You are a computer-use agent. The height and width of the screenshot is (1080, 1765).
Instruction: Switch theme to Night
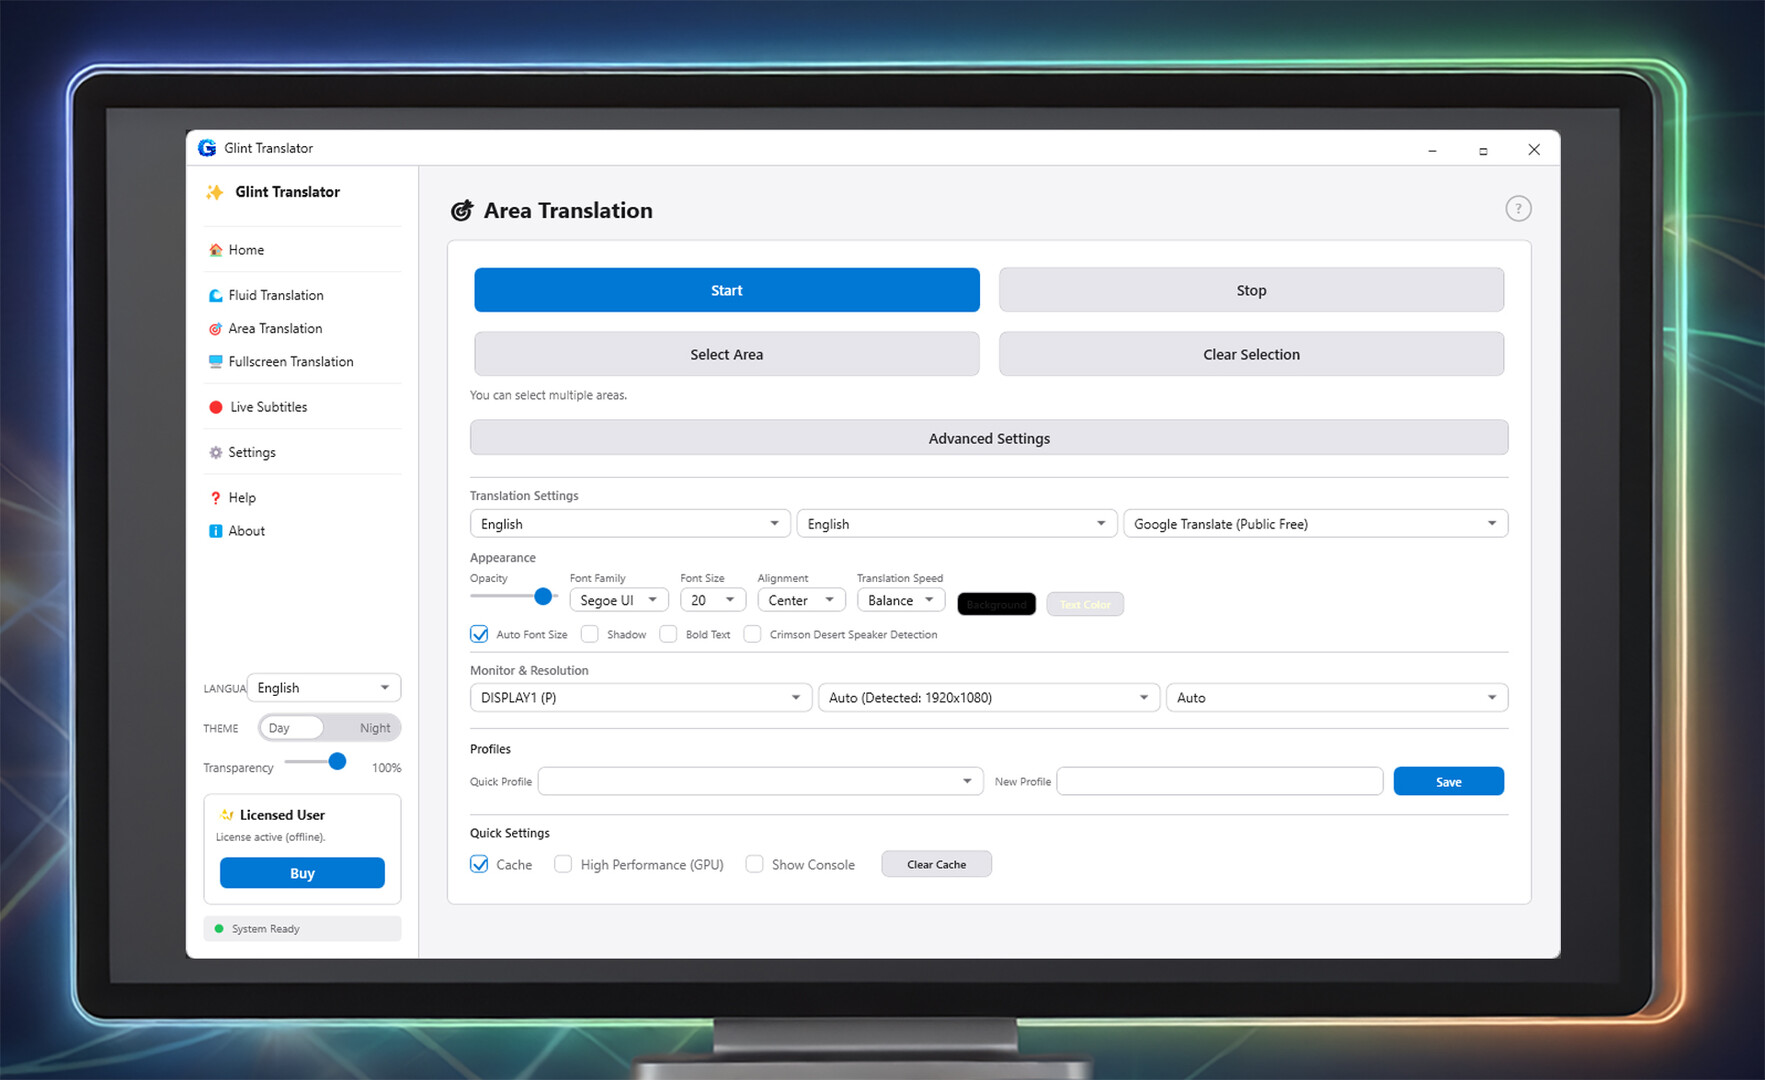(375, 728)
